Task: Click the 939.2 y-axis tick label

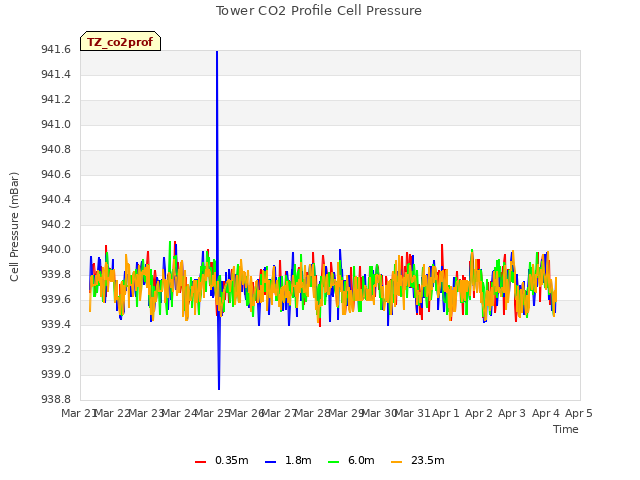Action: pyautogui.click(x=56, y=349)
